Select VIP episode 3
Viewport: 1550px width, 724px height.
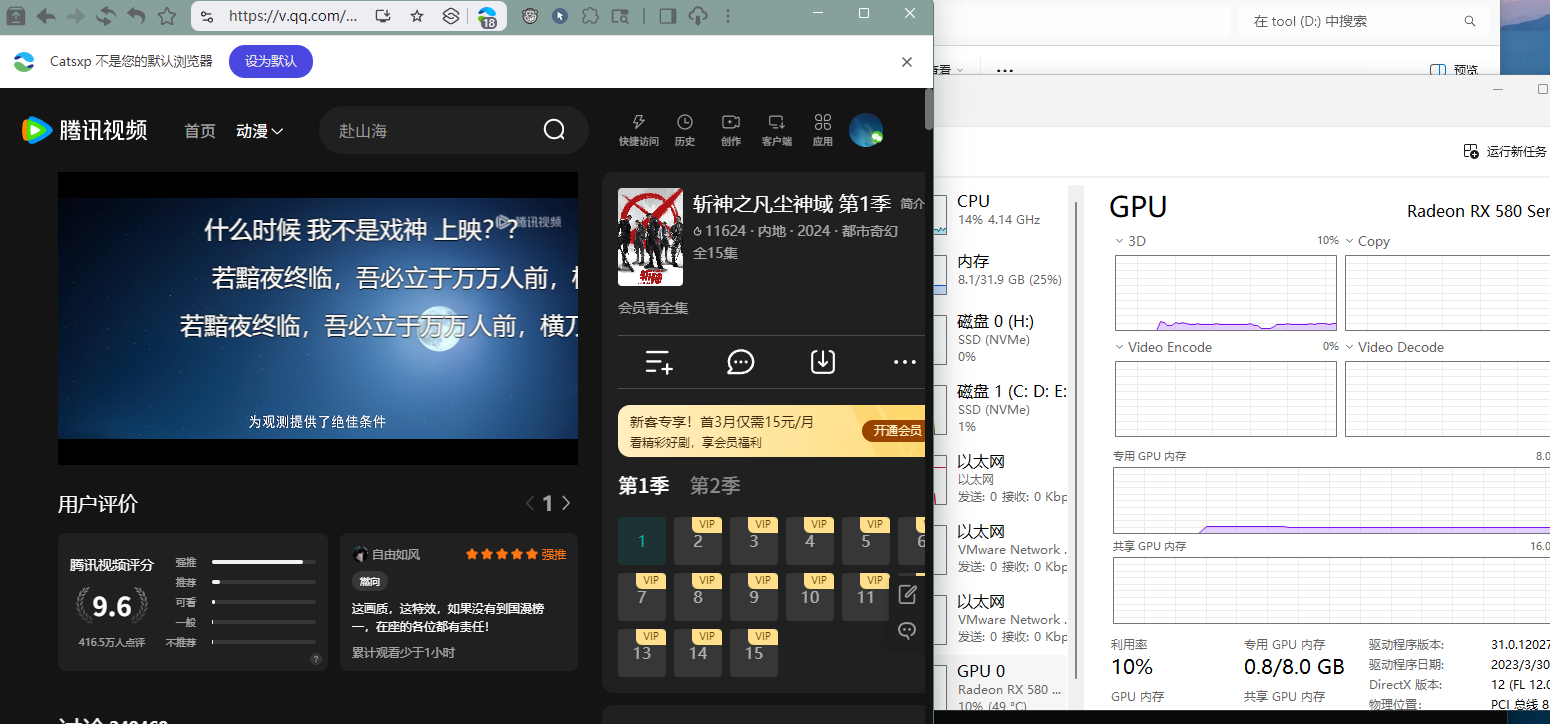754,541
